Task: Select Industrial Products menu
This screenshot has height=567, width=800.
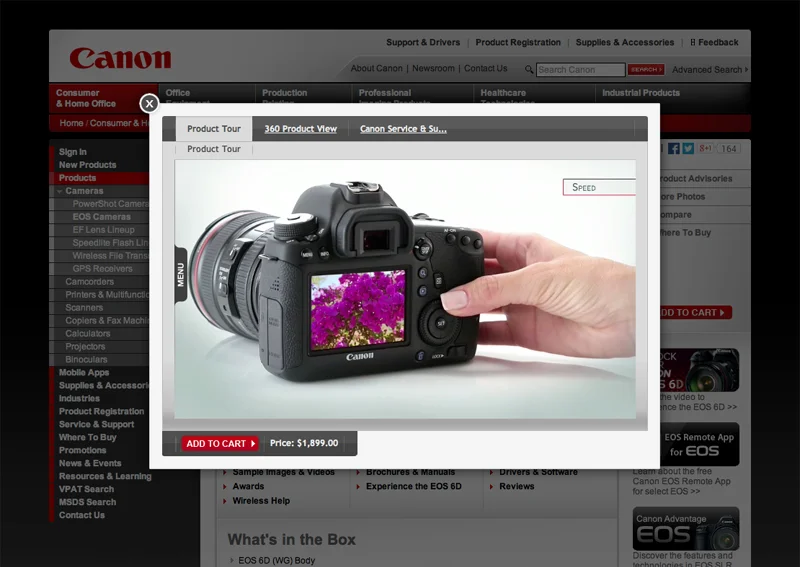Action: click(641, 93)
